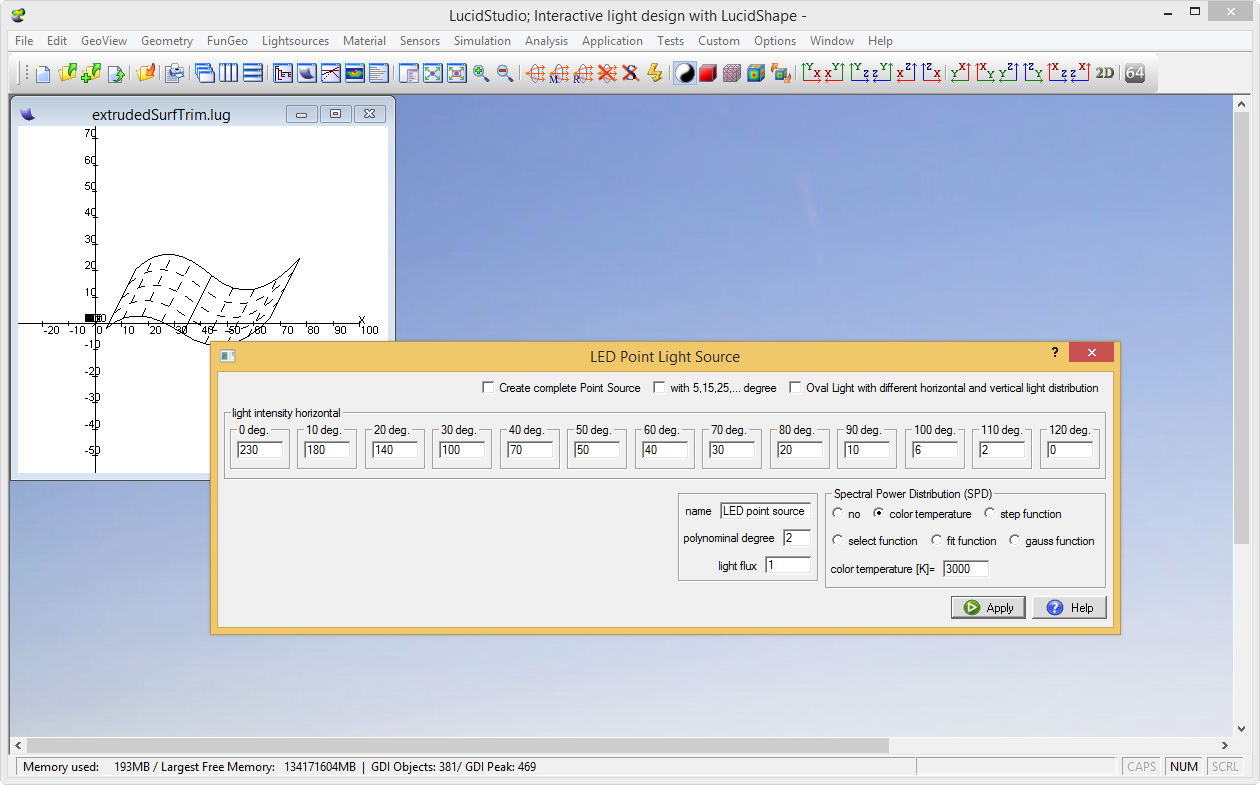This screenshot has width=1260, height=785.
Task: Click the Apply button
Action: point(988,607)
